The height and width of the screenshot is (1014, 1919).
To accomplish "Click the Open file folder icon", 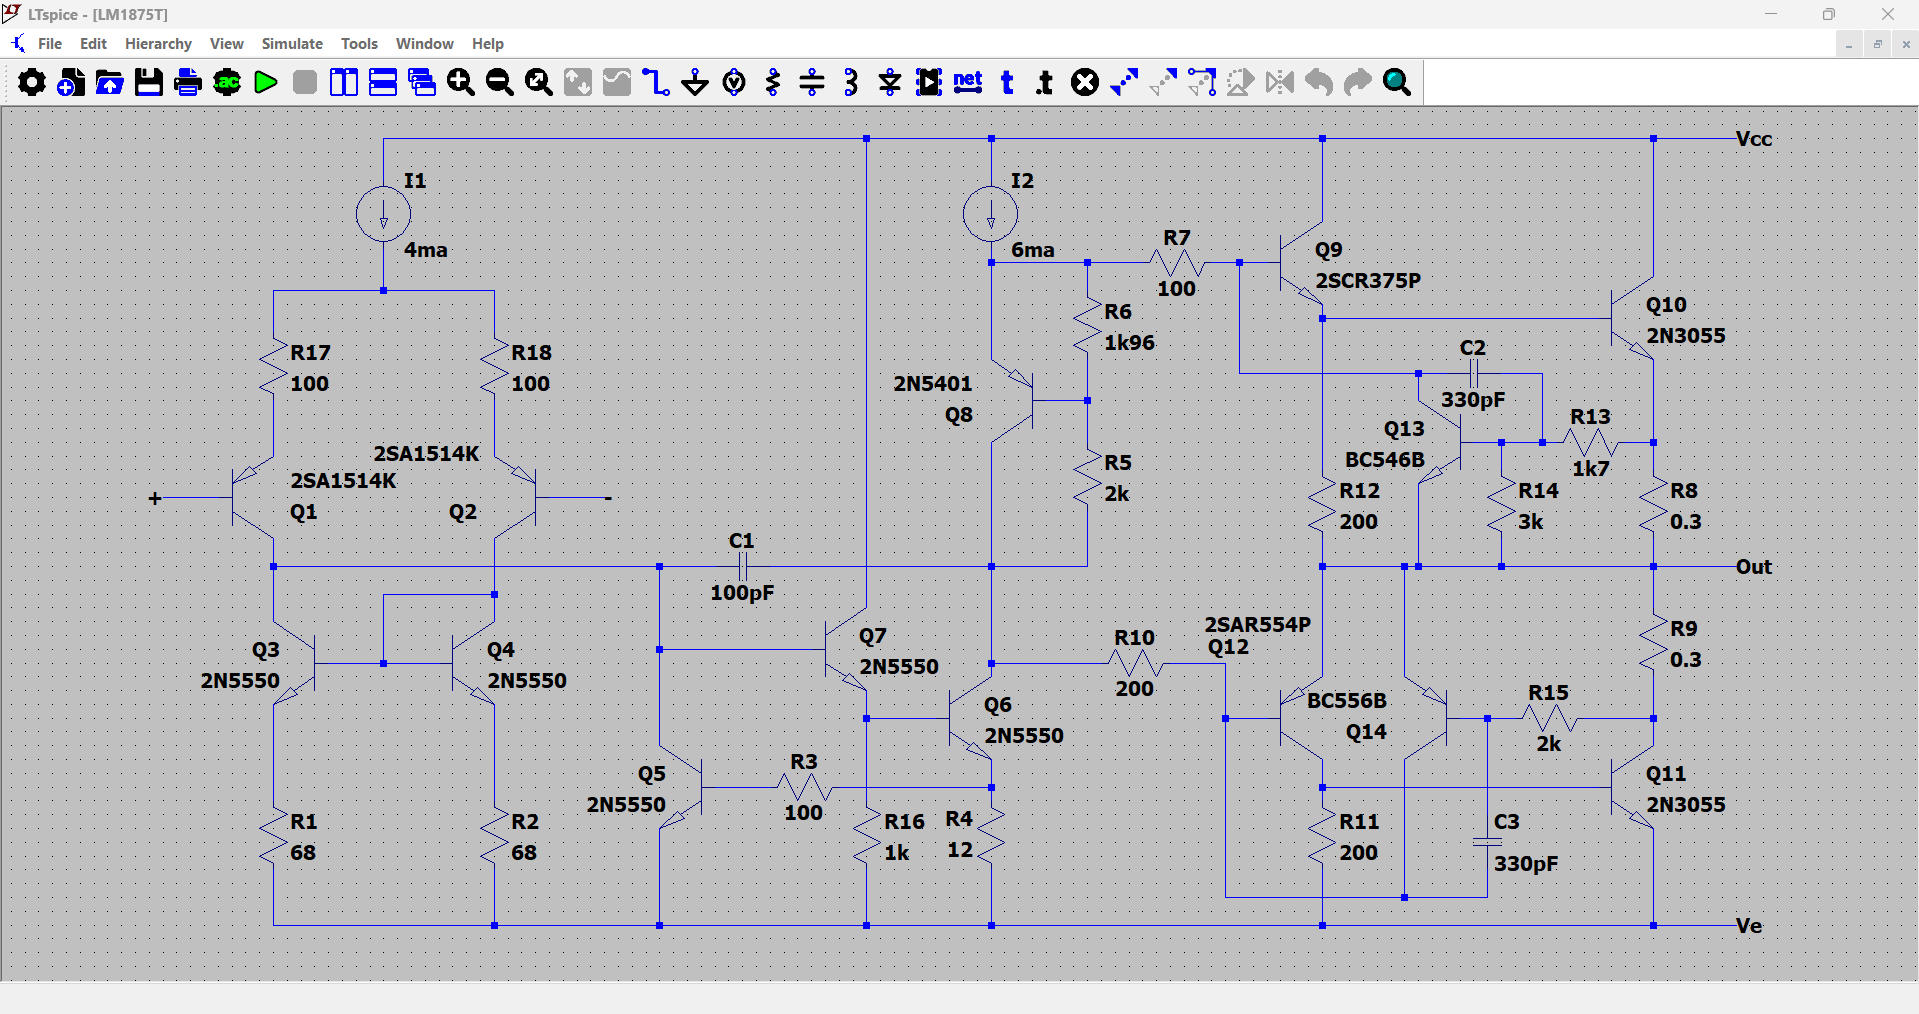I will (110, 82).
